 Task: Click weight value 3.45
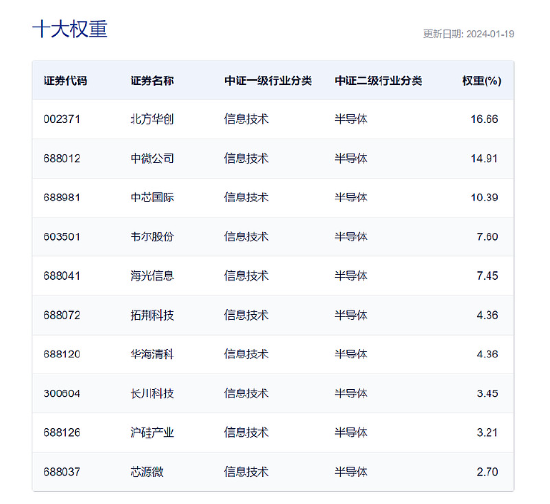[487, 394]
